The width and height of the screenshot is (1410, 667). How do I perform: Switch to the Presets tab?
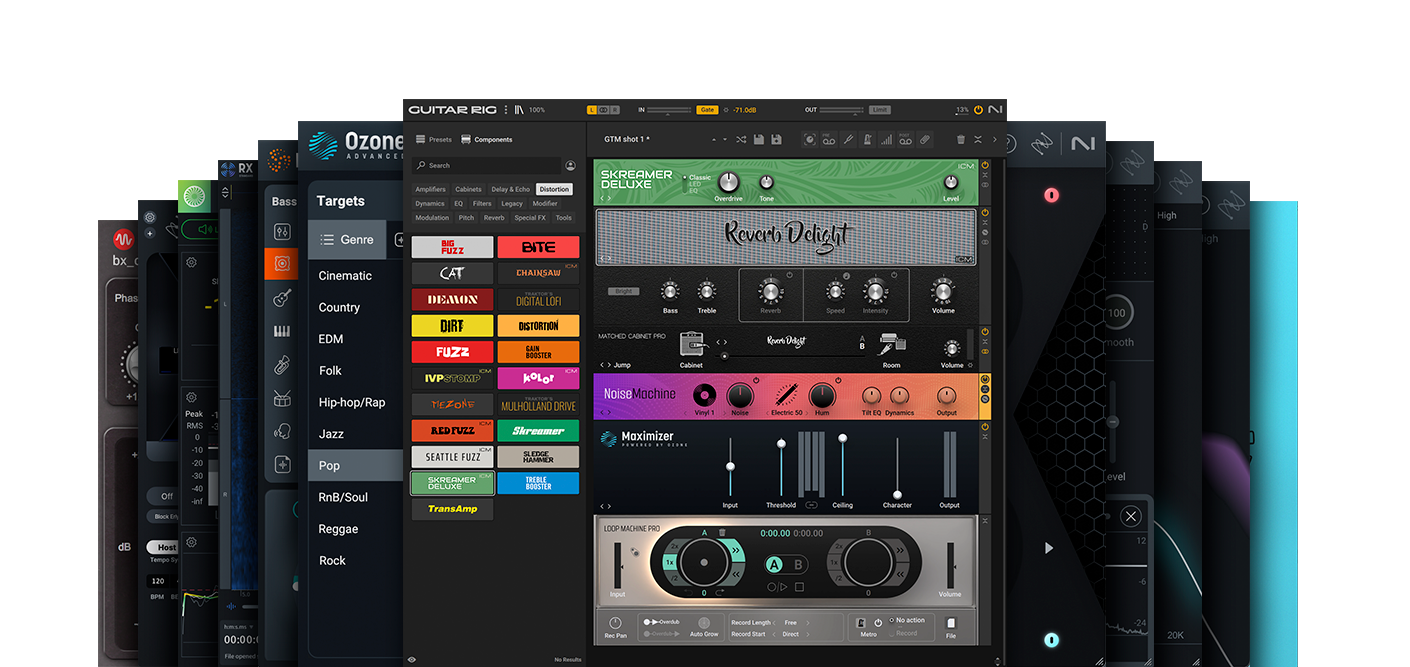433,139
